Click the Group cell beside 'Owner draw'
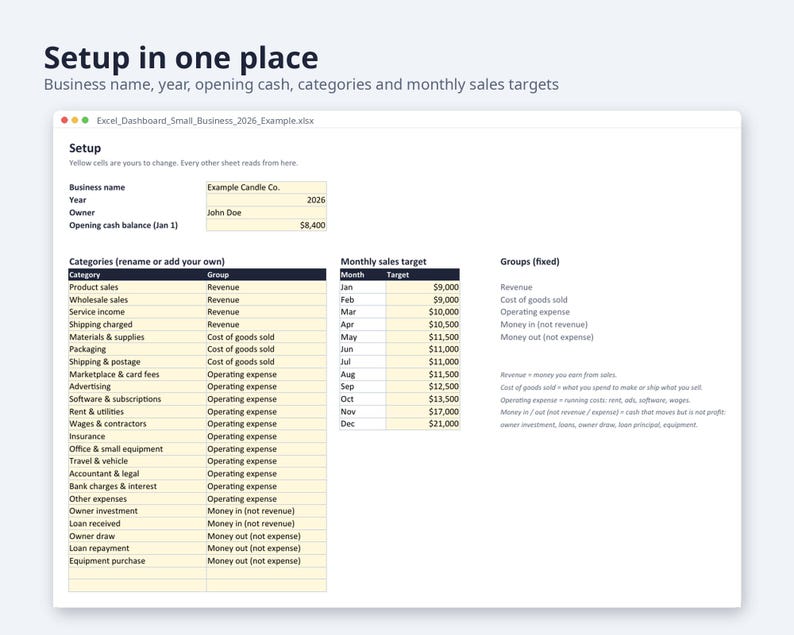 click(266, 536)
